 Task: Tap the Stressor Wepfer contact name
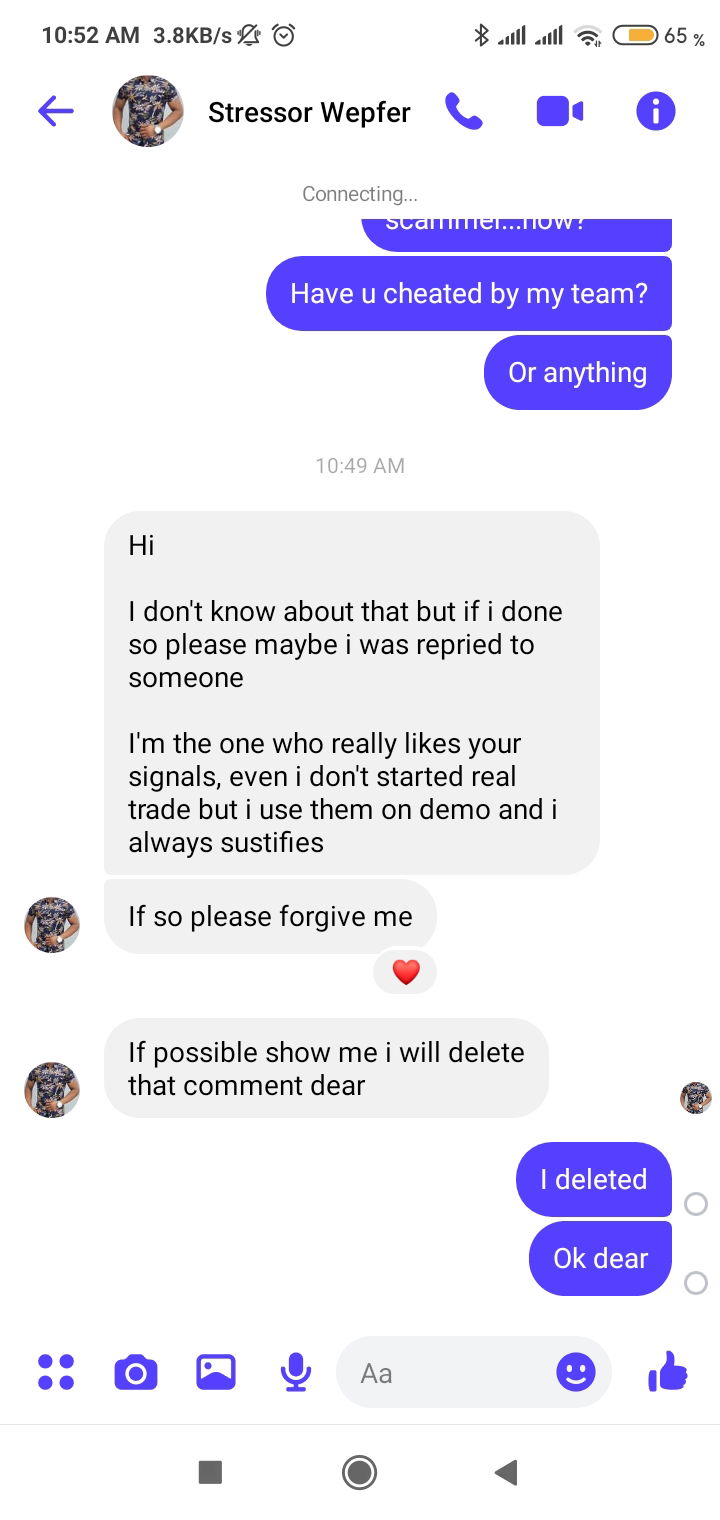tap(309, 112)
